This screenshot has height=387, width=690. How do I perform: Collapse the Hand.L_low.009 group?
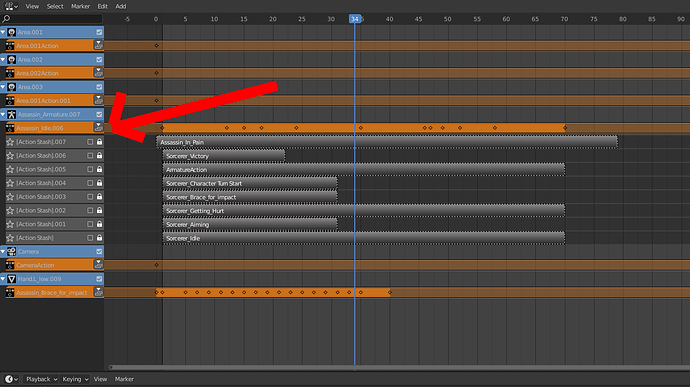click(x=3, y=279)
